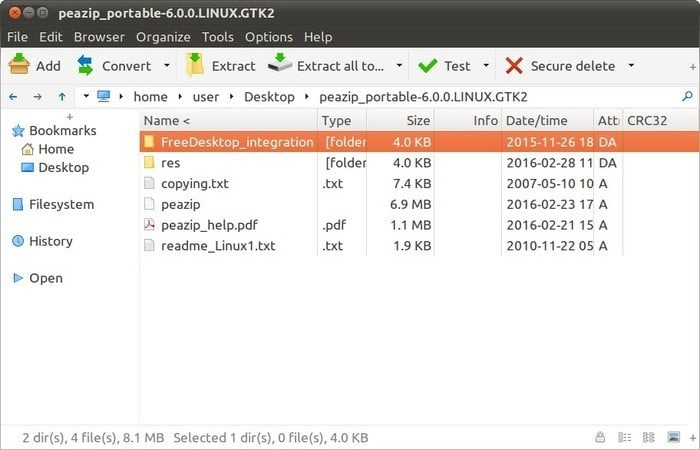
Task: Expand breadcrumb arrow before peazip_portable-6.0.0.LINUX.GTK2
Action: [x=307, y=96]
